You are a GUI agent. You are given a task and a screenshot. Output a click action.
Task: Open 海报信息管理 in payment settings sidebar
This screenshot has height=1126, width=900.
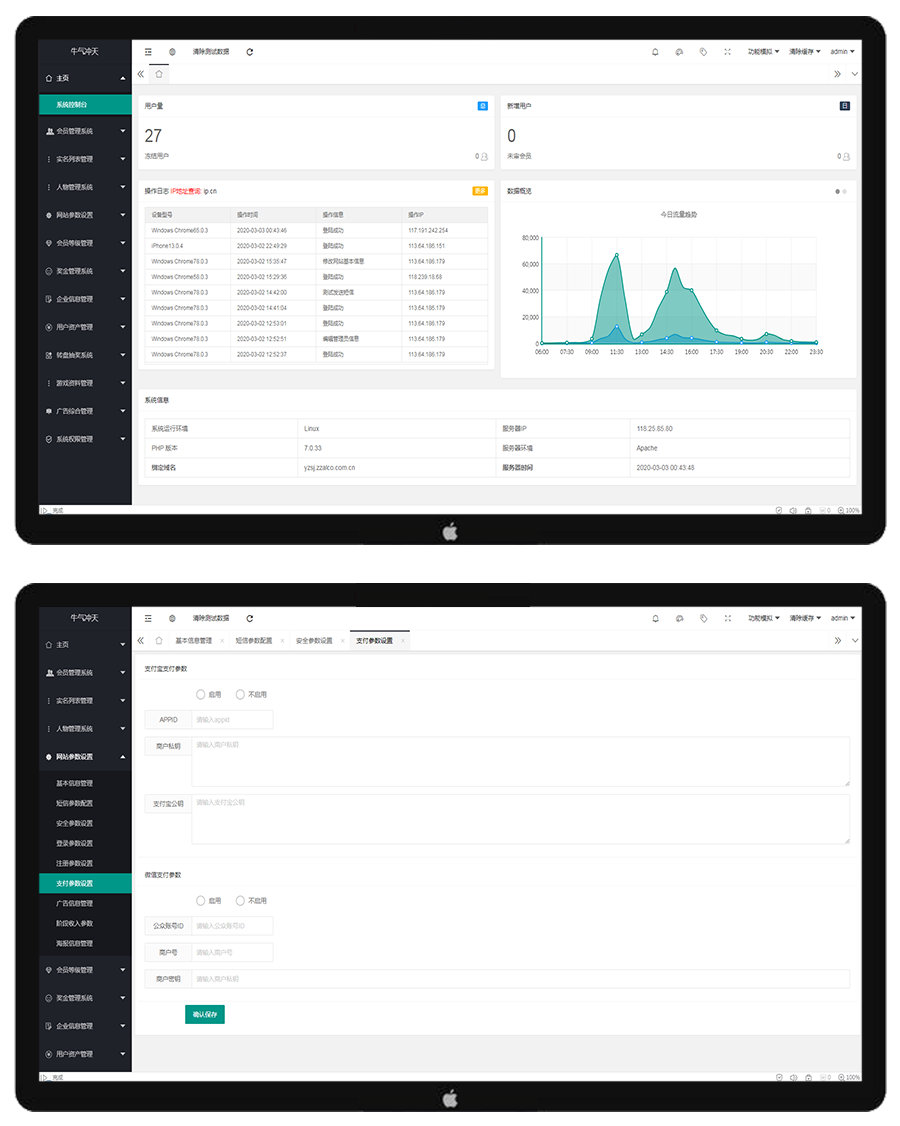[85, 944]
